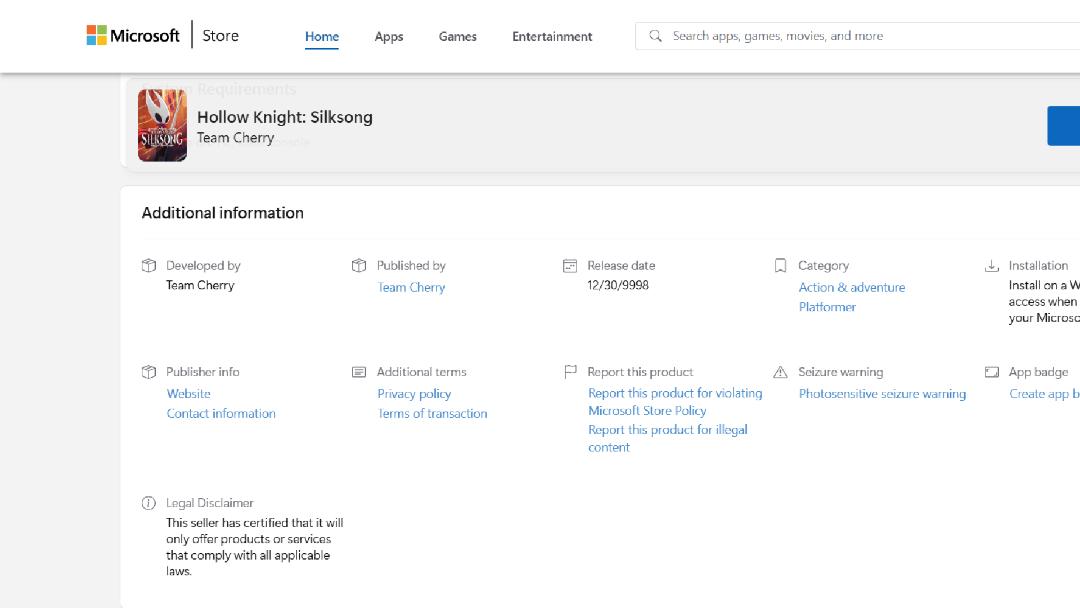
Task: Click the Hollow Knight Silksong thumbnail
Action: [162, 125]
